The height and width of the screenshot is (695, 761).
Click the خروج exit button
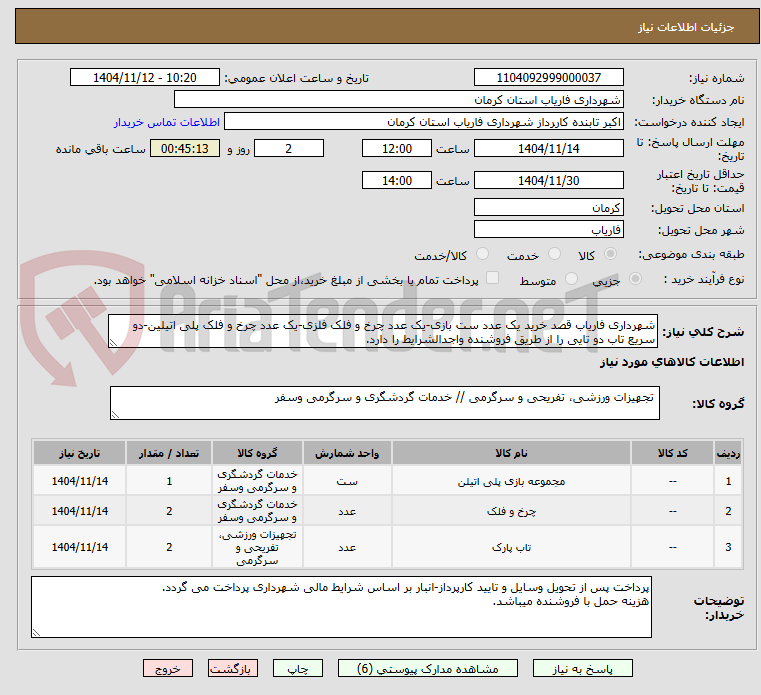pos(167,668)
